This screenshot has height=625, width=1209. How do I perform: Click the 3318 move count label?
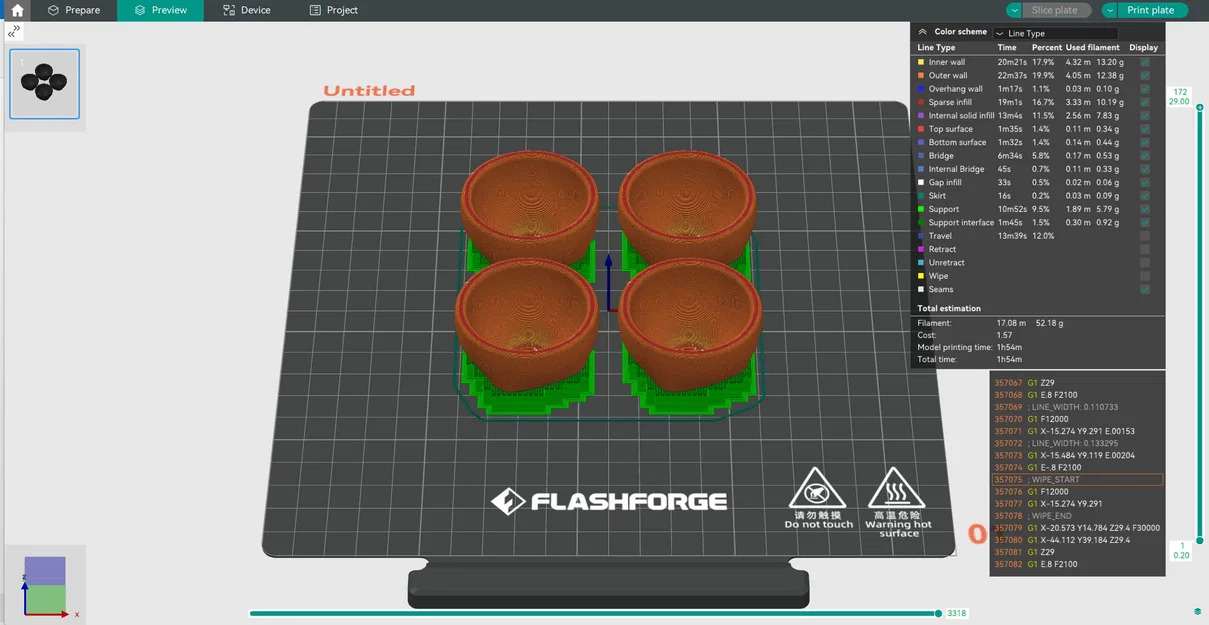956,613
